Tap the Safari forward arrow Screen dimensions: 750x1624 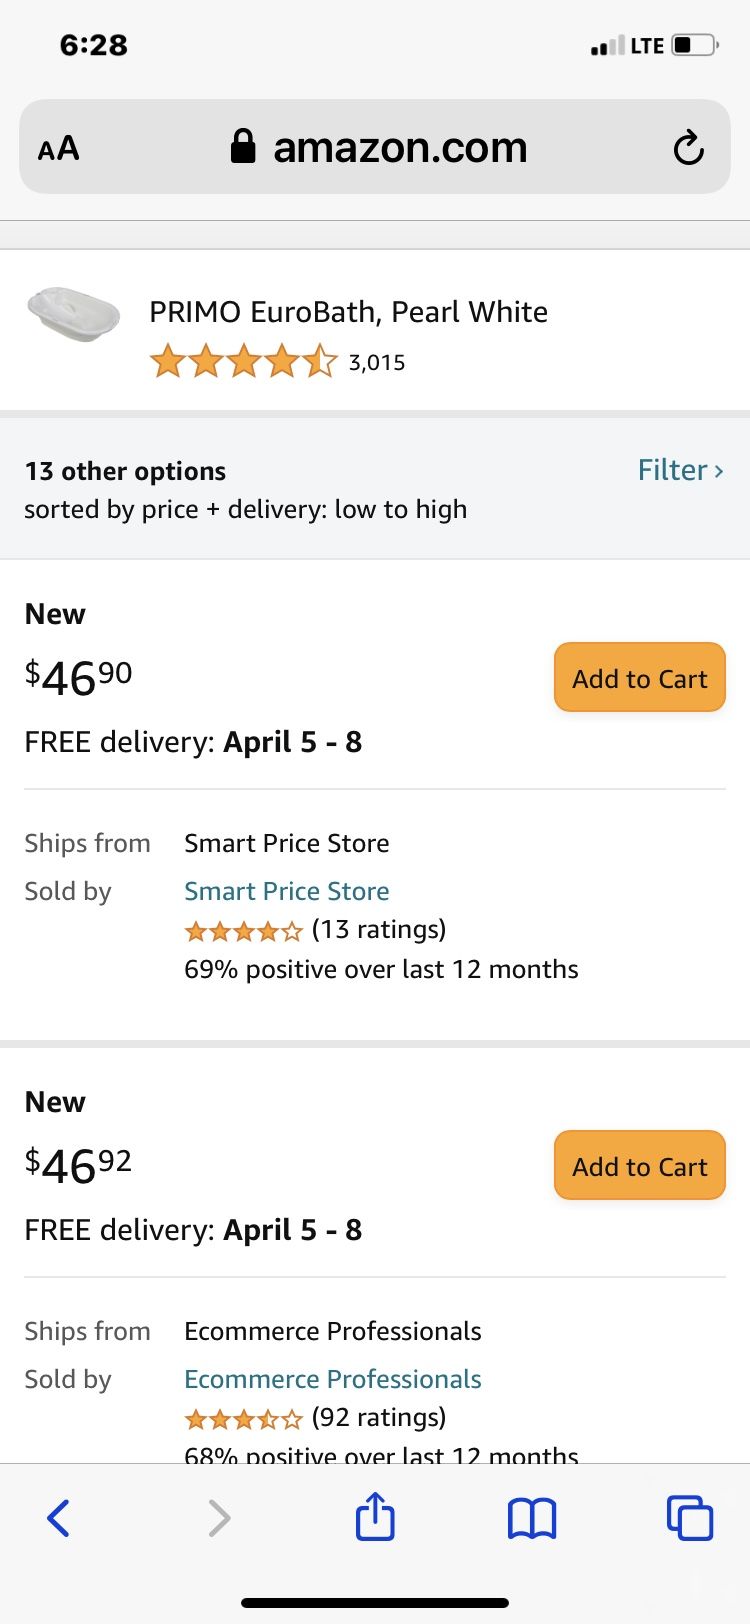tap(219, 1518)
